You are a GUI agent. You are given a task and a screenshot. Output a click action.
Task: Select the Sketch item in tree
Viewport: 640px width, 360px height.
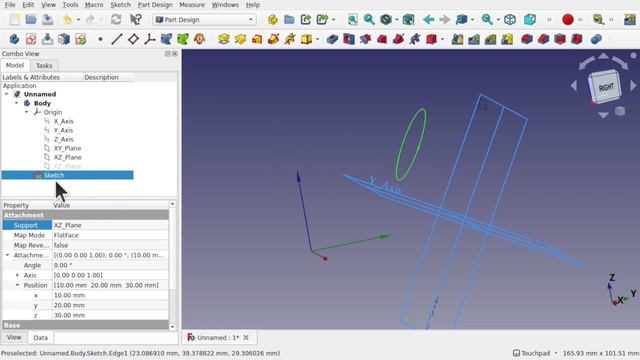click(54, 175)
